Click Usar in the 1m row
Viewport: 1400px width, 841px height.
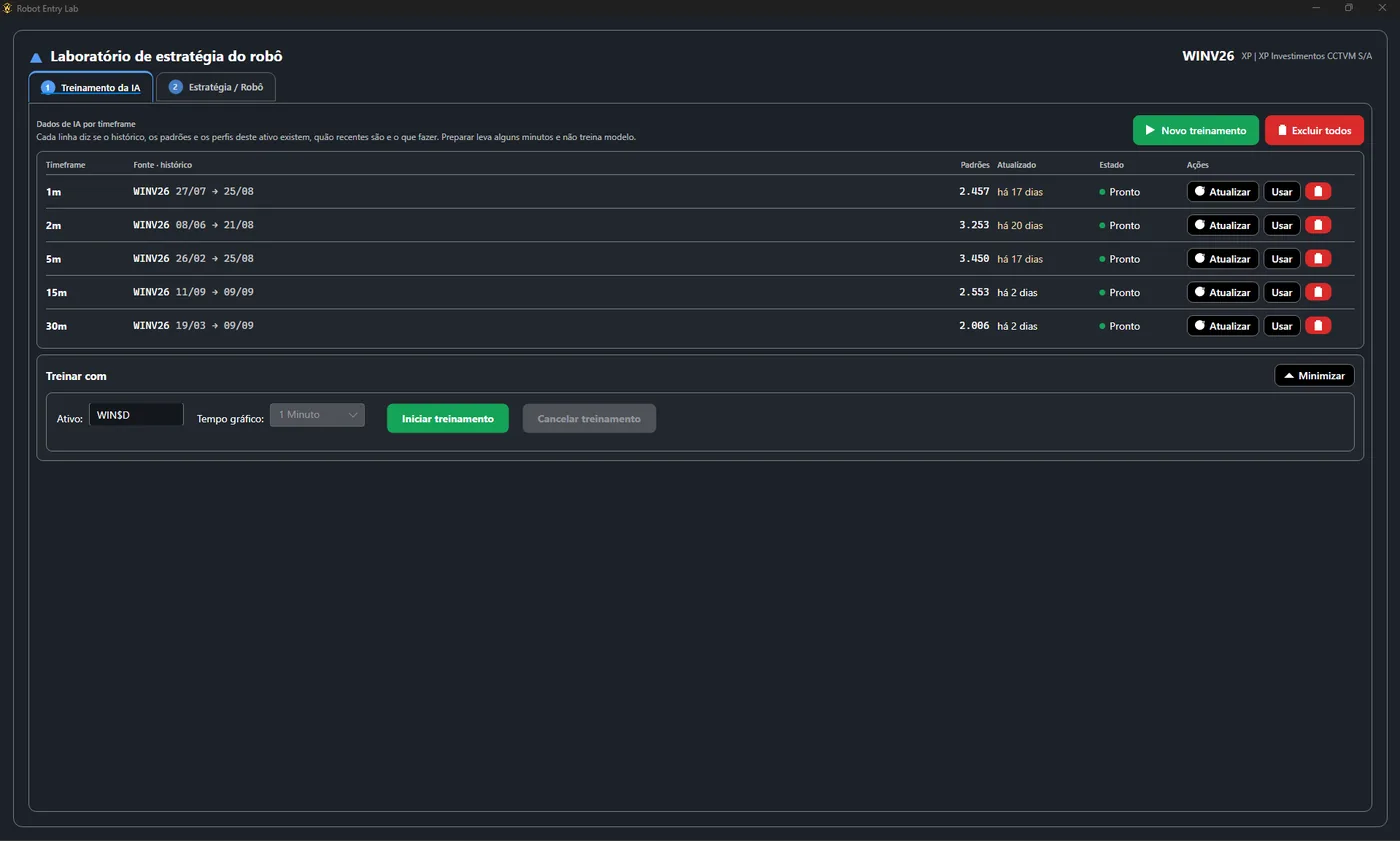tap(1282, 191)
